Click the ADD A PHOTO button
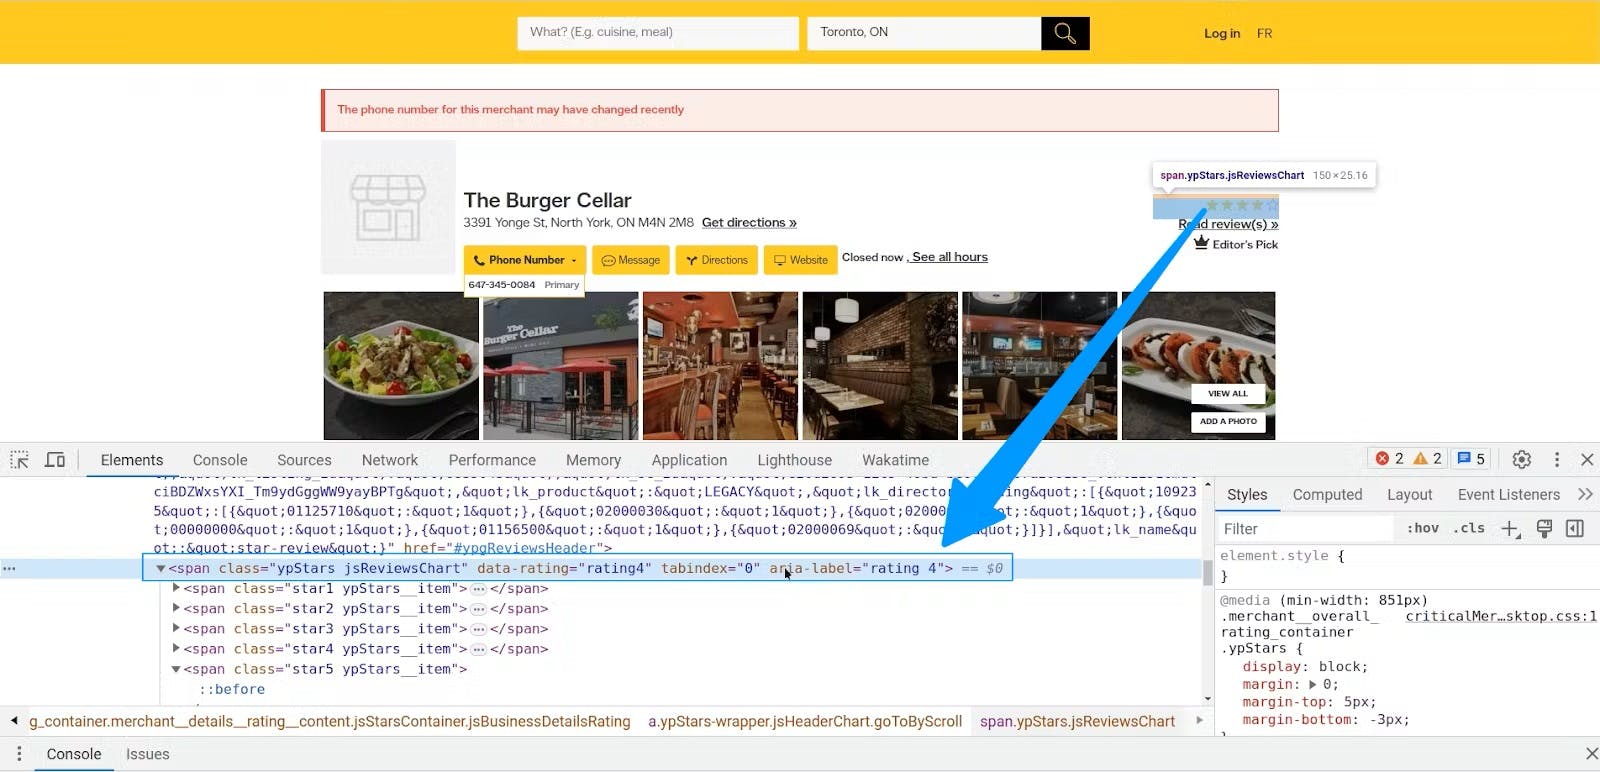This screenshot has width=1600, height=772. click(1228, 421)
